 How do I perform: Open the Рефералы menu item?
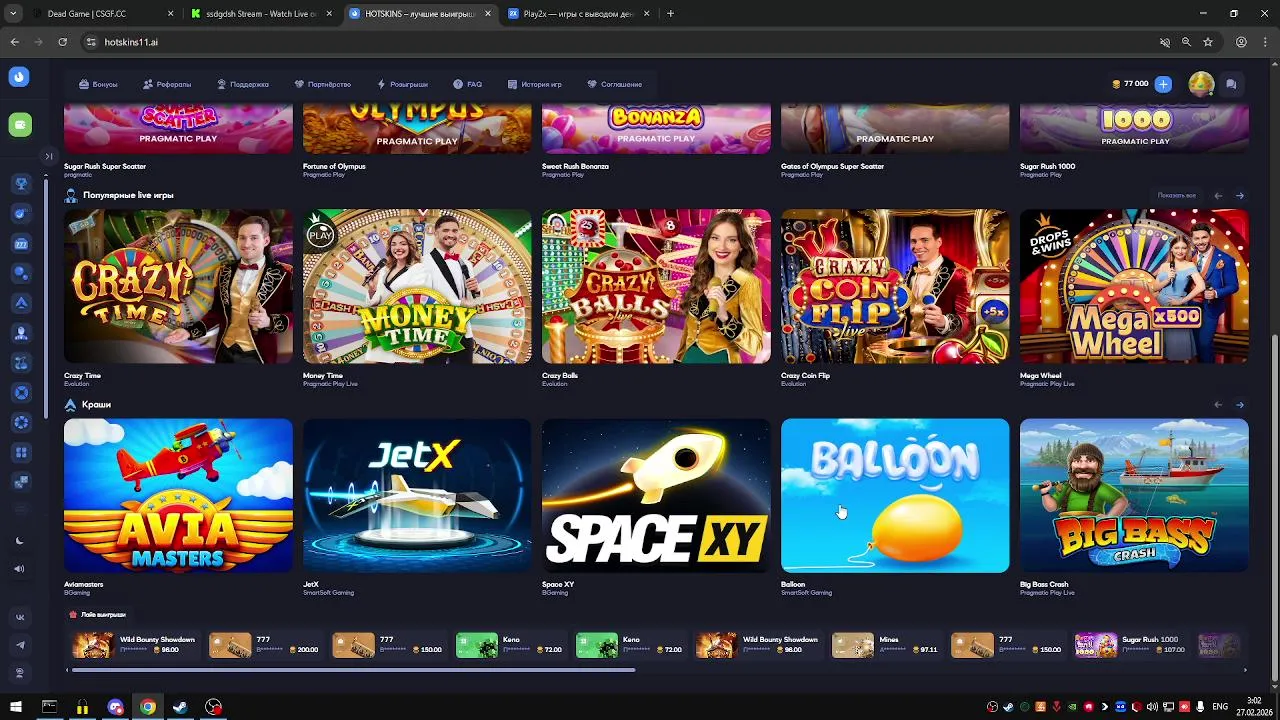coord(167,84)
